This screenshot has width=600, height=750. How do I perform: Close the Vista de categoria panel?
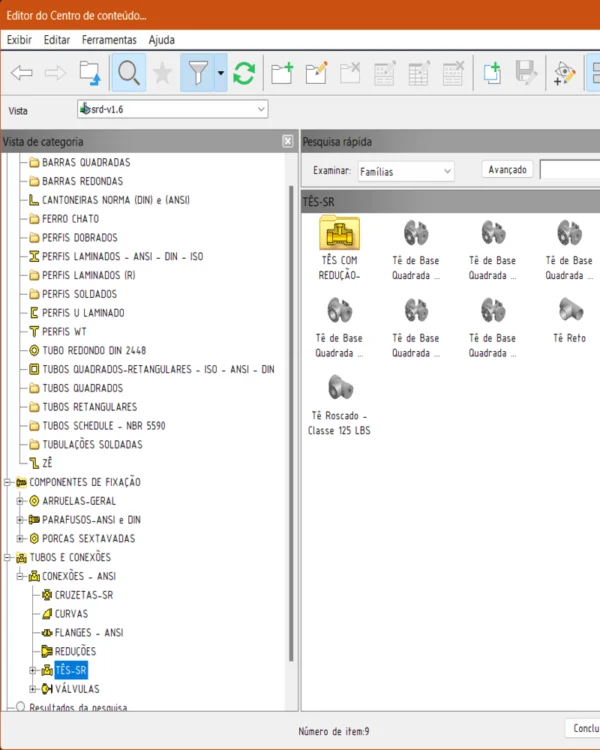[288, 142]
